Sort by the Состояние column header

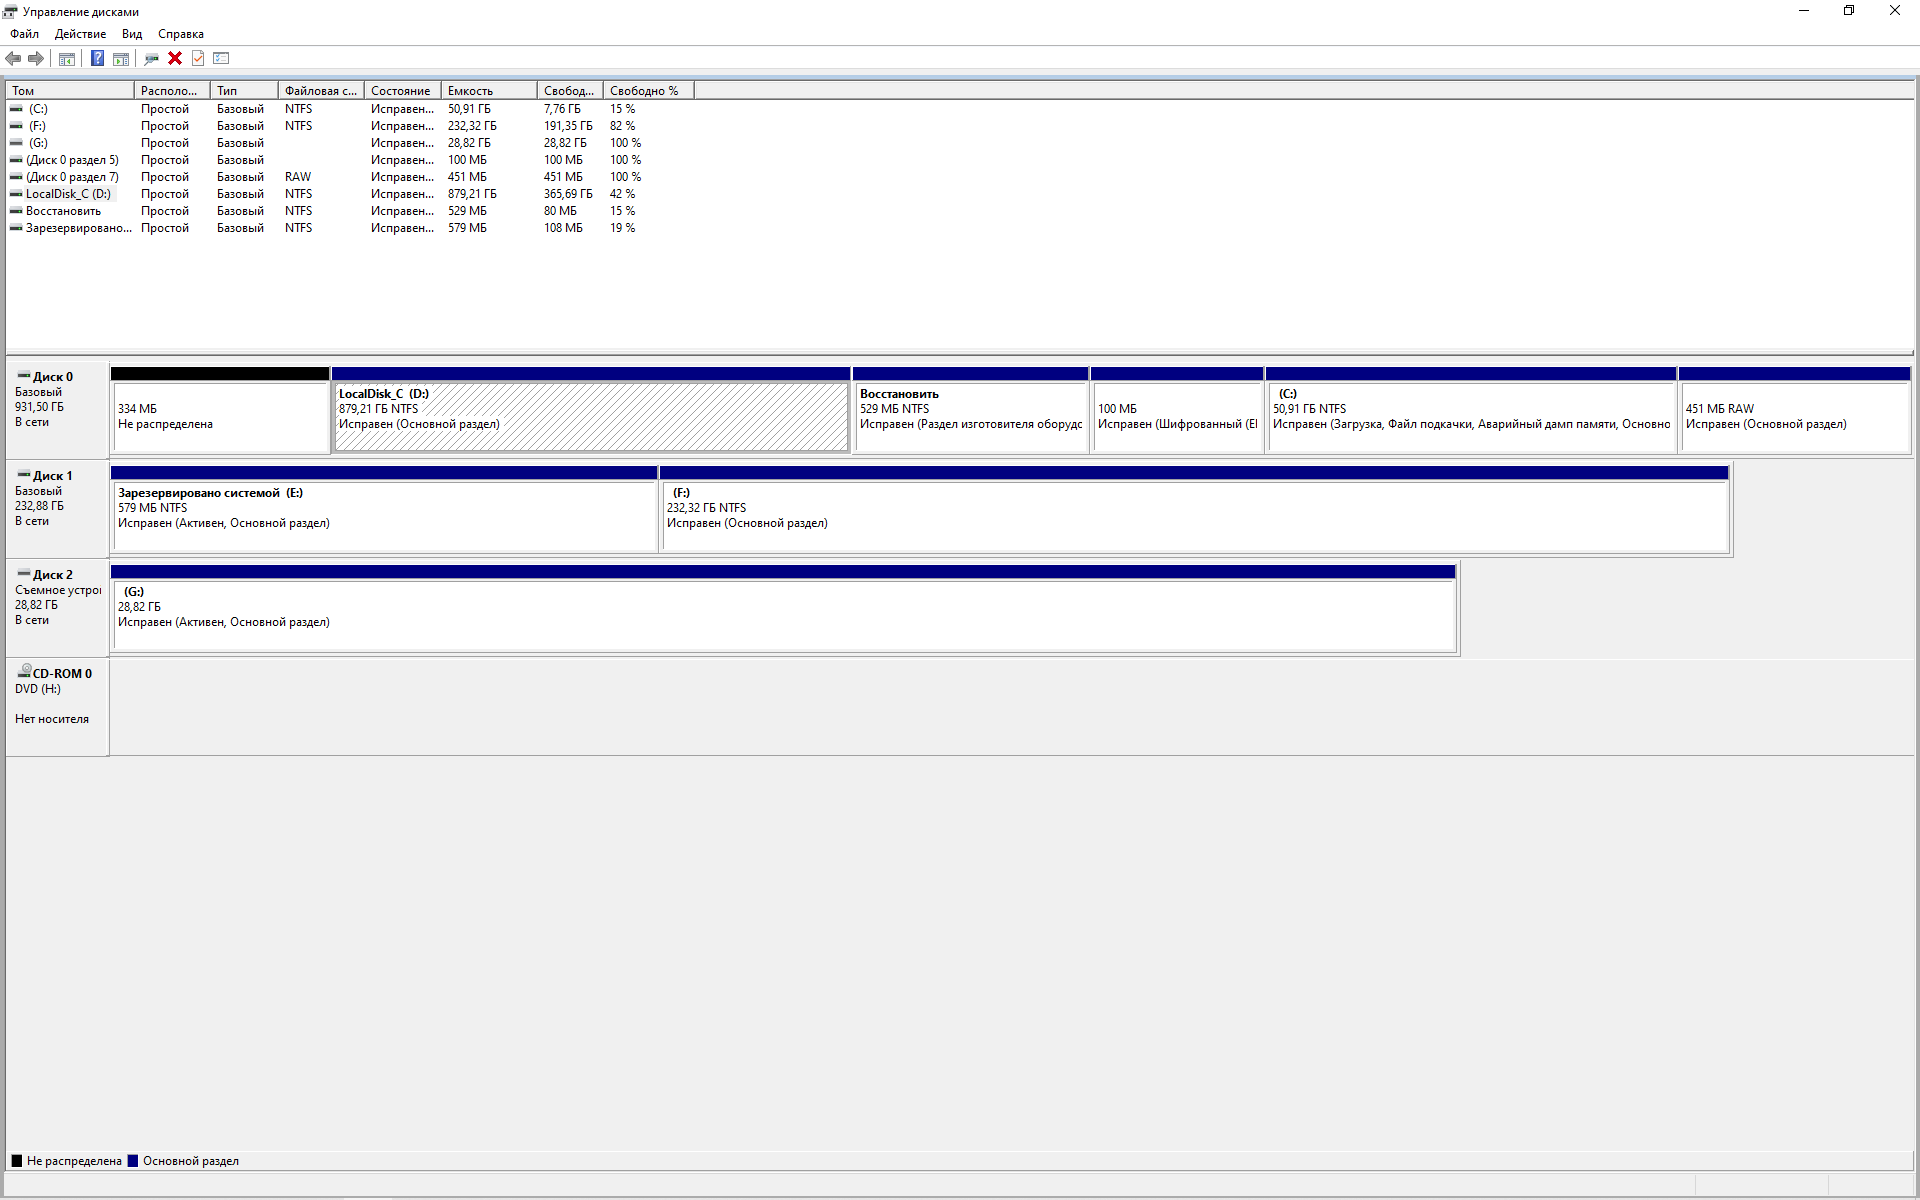pos(402,91)
